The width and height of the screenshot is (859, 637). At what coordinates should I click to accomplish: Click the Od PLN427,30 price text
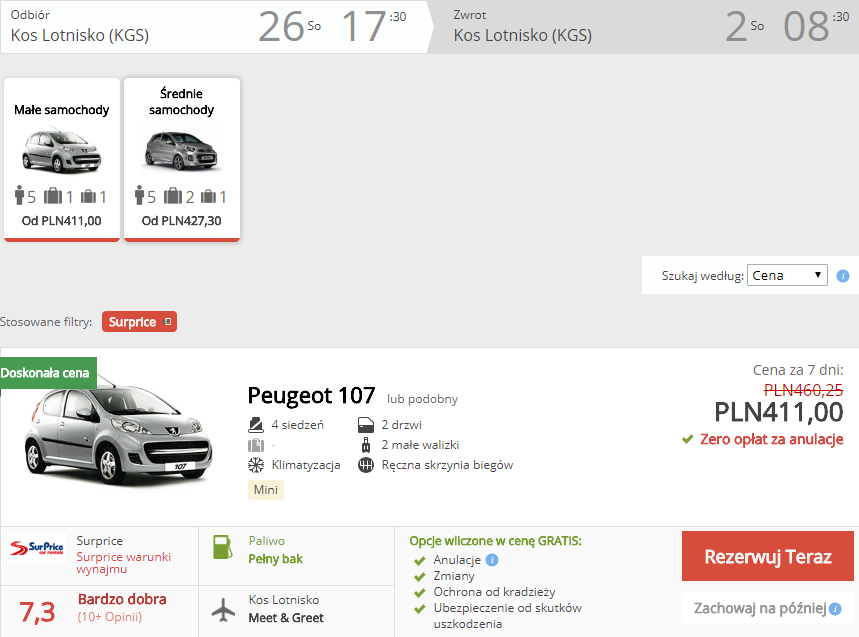point(181,221)
